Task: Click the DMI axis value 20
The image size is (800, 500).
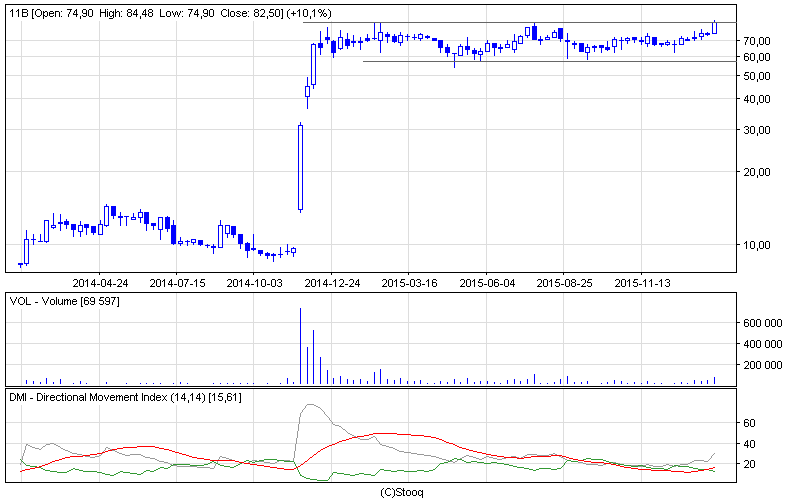Action: [749, 464]
